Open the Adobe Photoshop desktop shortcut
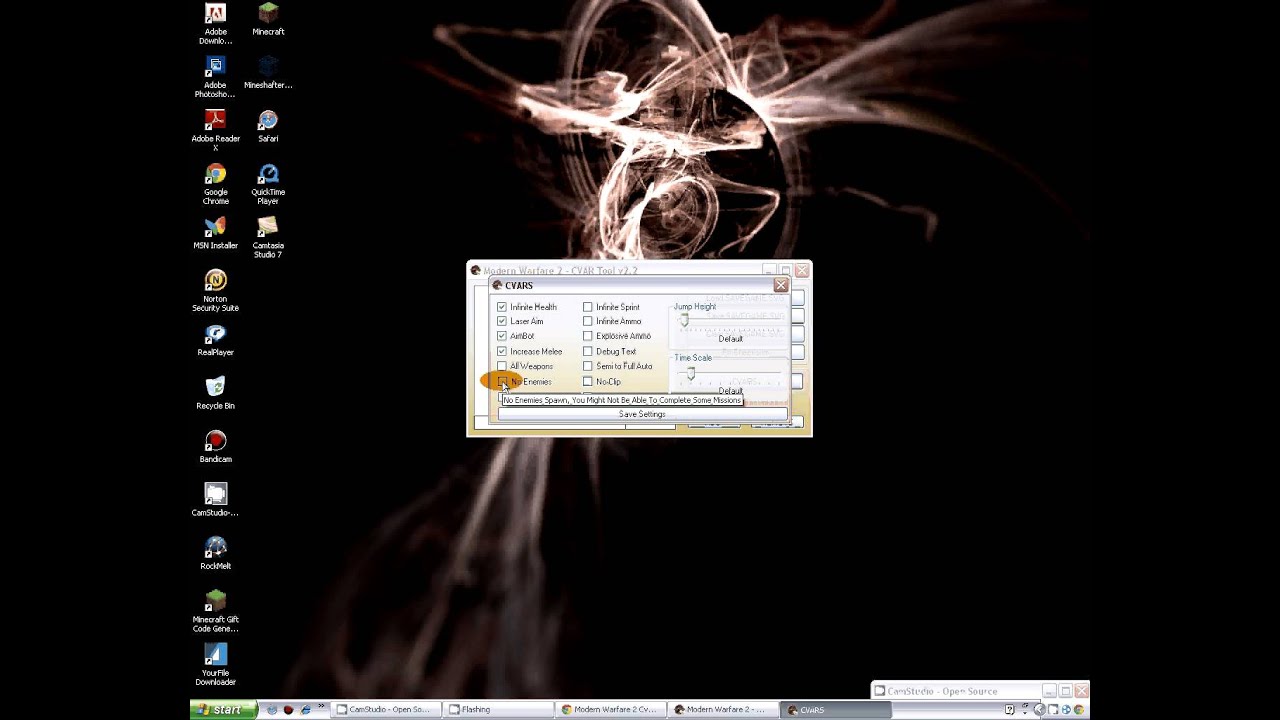 tap(215, 77)
